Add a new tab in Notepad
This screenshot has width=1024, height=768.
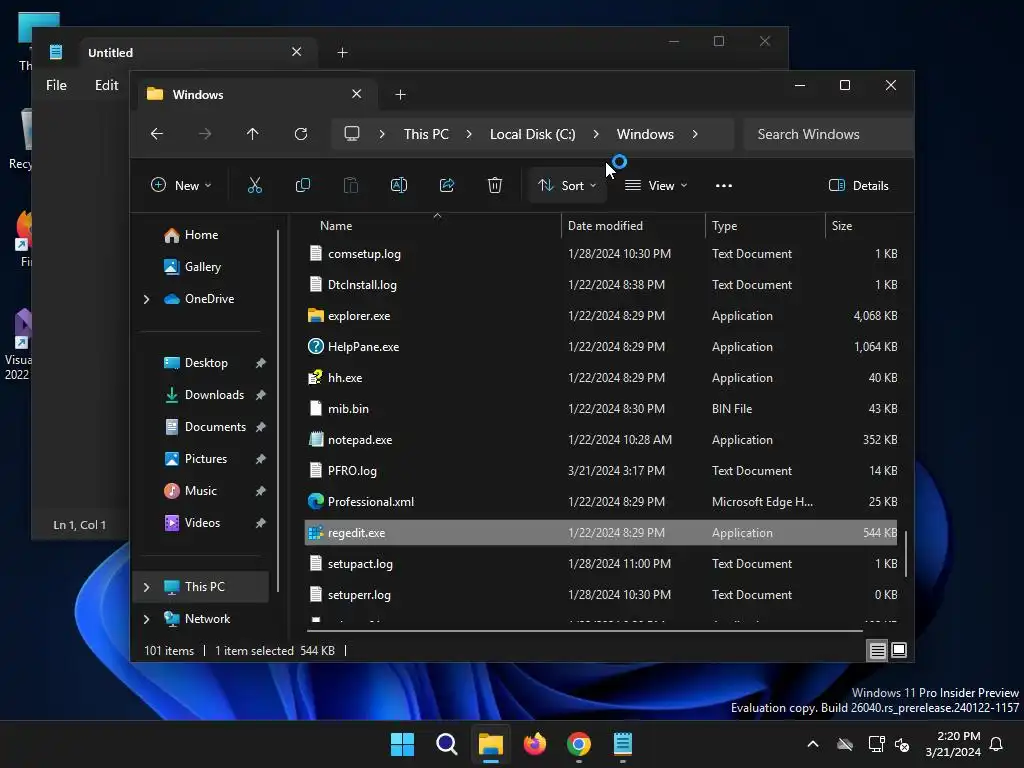pos(342,52)
